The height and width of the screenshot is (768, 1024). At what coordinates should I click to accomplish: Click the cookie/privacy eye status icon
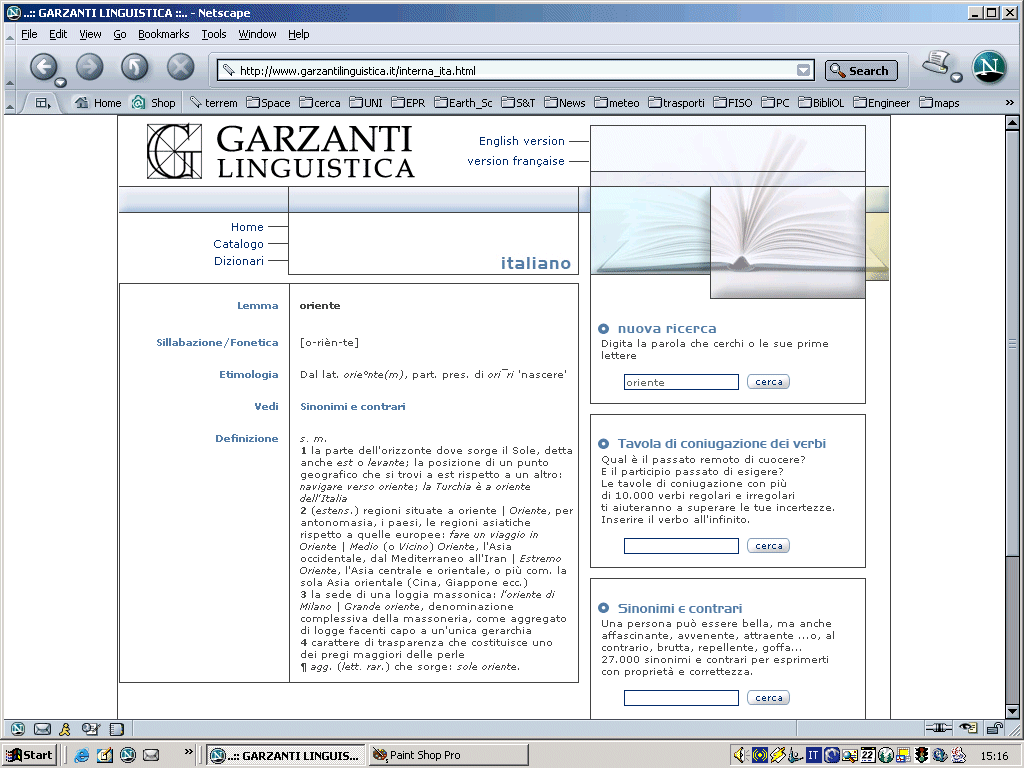968,728
